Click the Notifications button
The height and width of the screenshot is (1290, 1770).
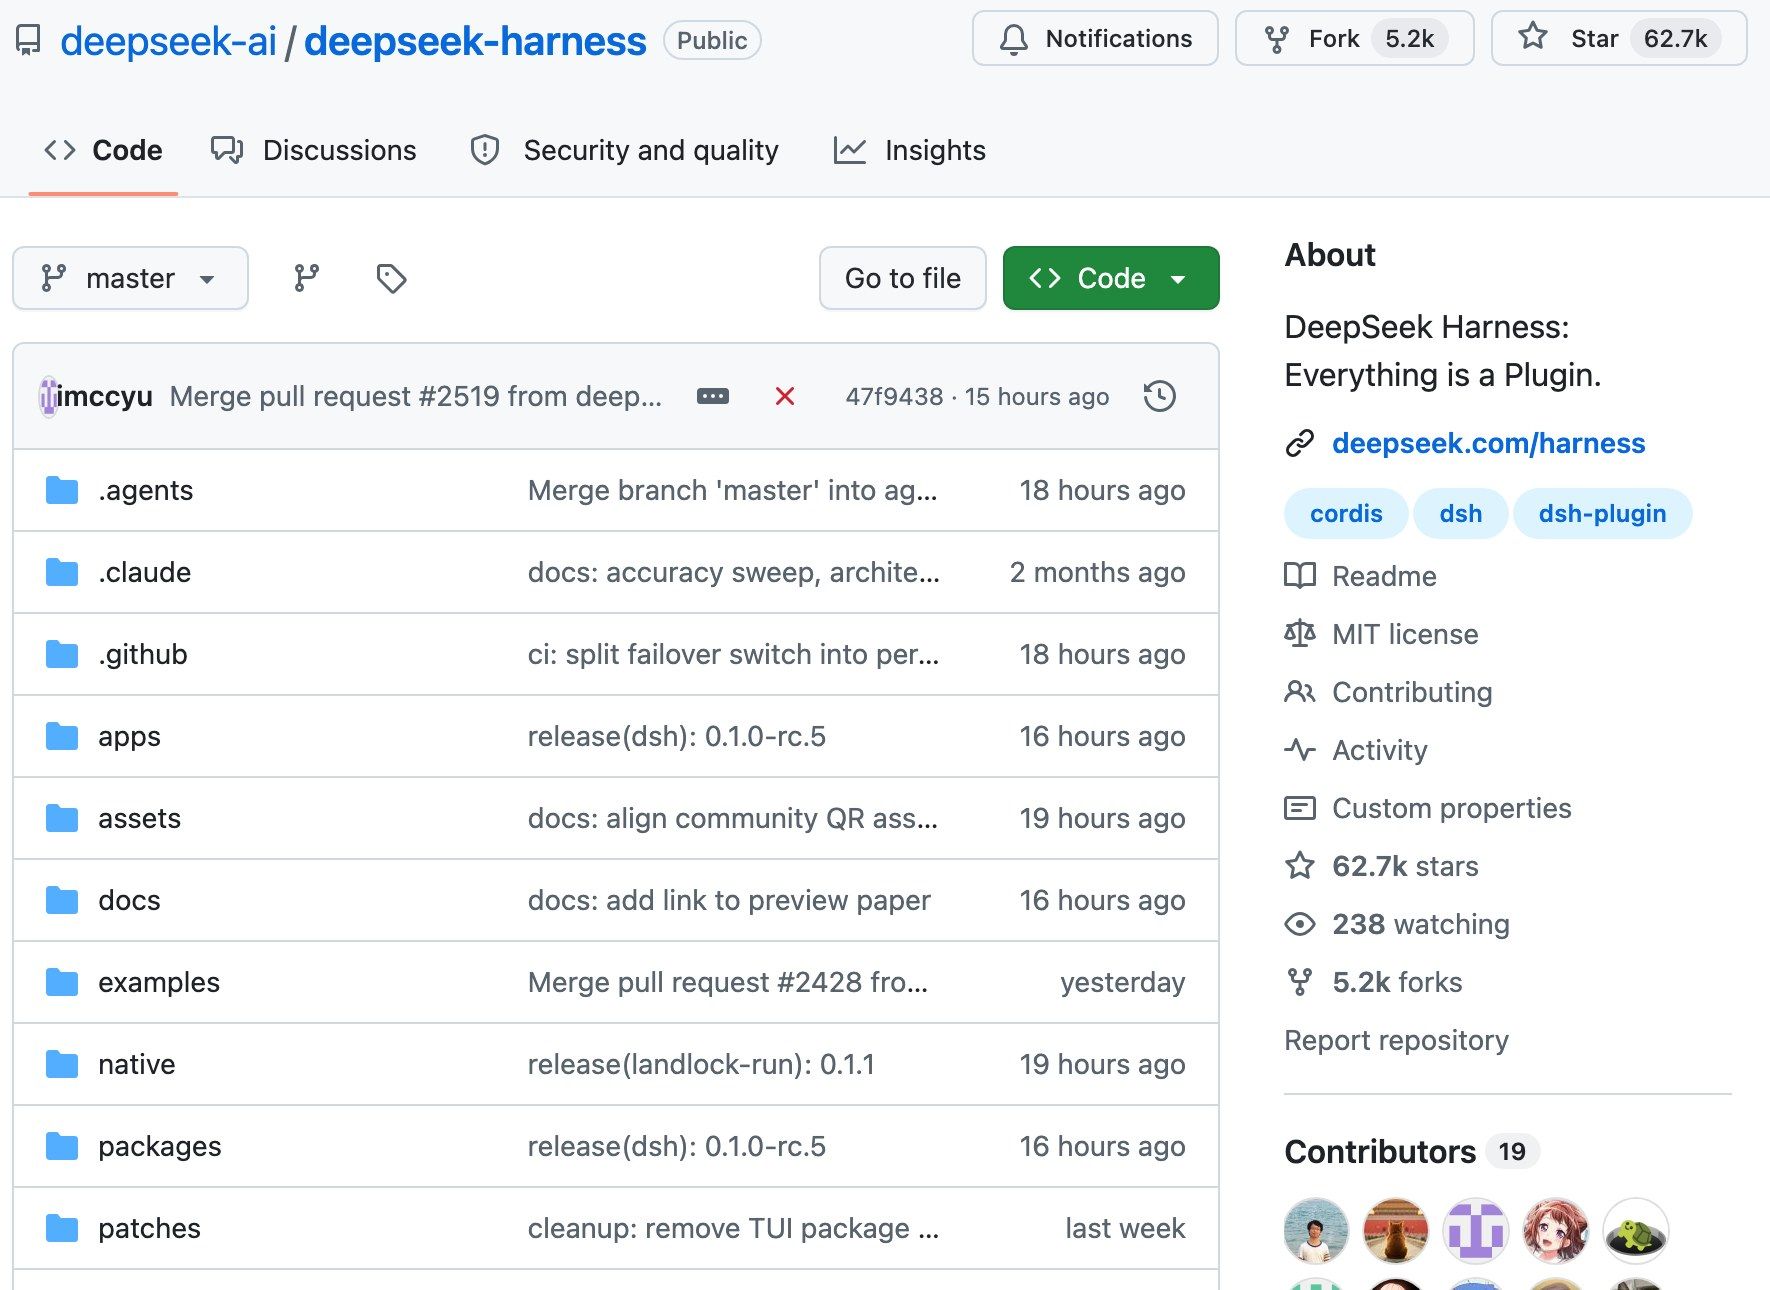click(x=1095, y=38)
